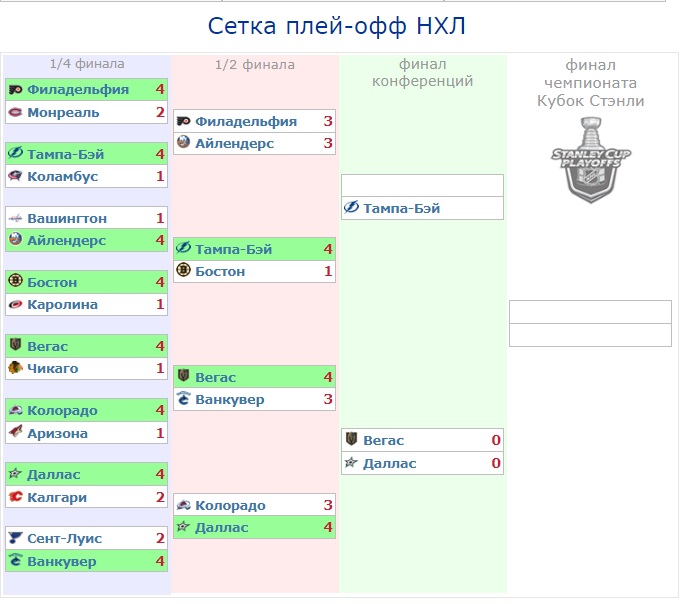Viewport: 683px width, 604px height.
Task: Click the Stanley Cup Playoffs logo
Action: click(590, 158)
